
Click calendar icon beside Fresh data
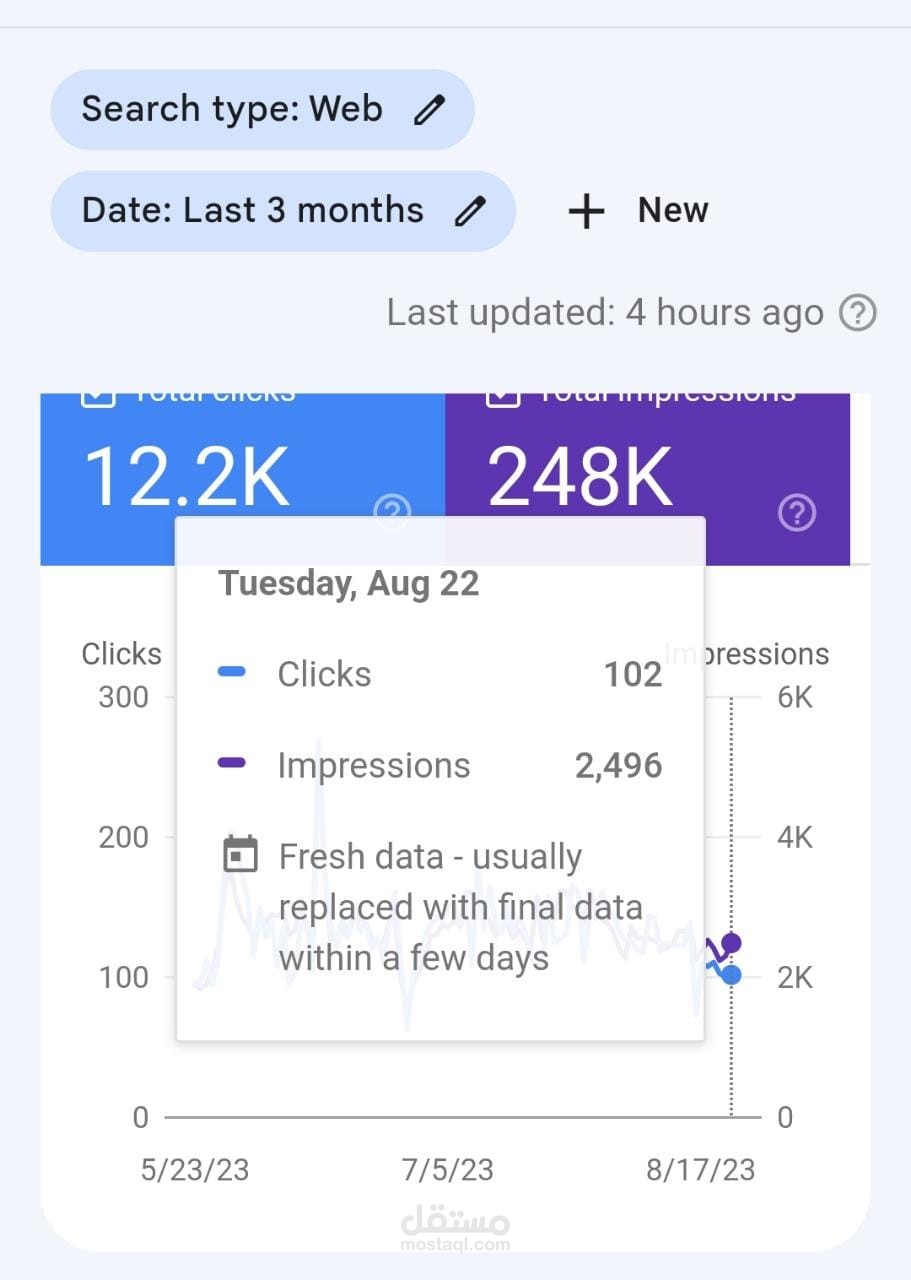point(240,854)
